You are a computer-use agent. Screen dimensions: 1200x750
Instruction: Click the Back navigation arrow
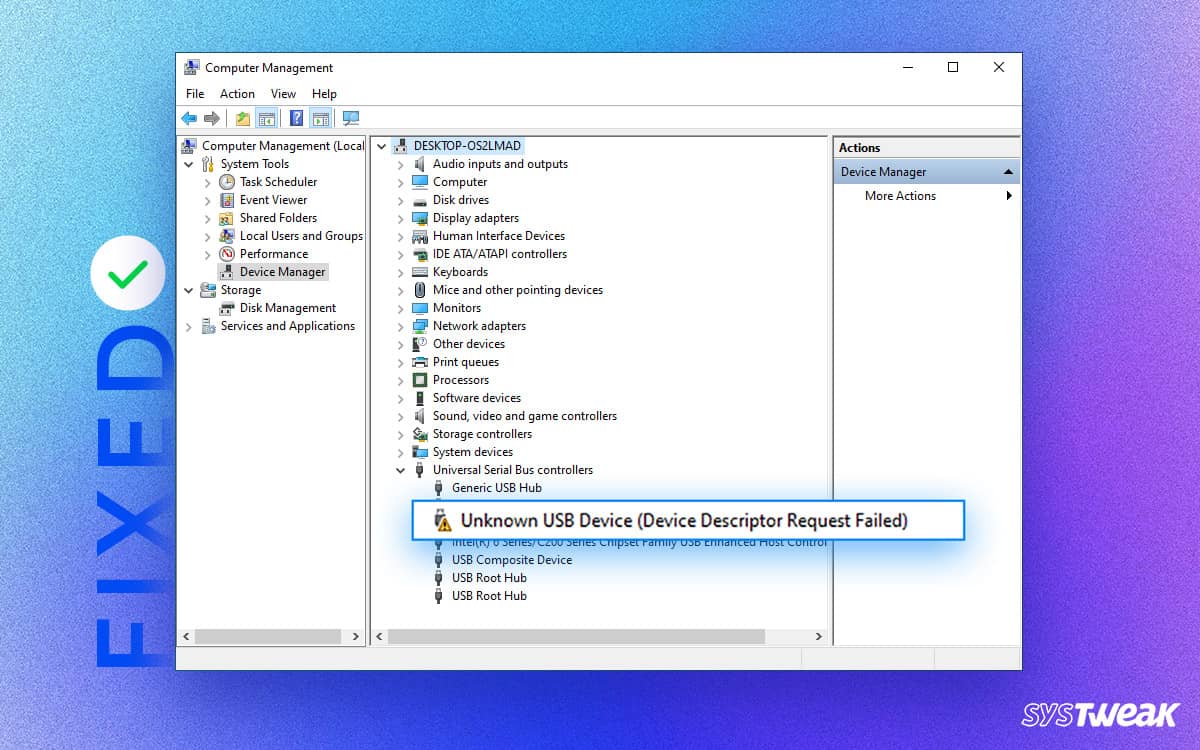(190, 118)
